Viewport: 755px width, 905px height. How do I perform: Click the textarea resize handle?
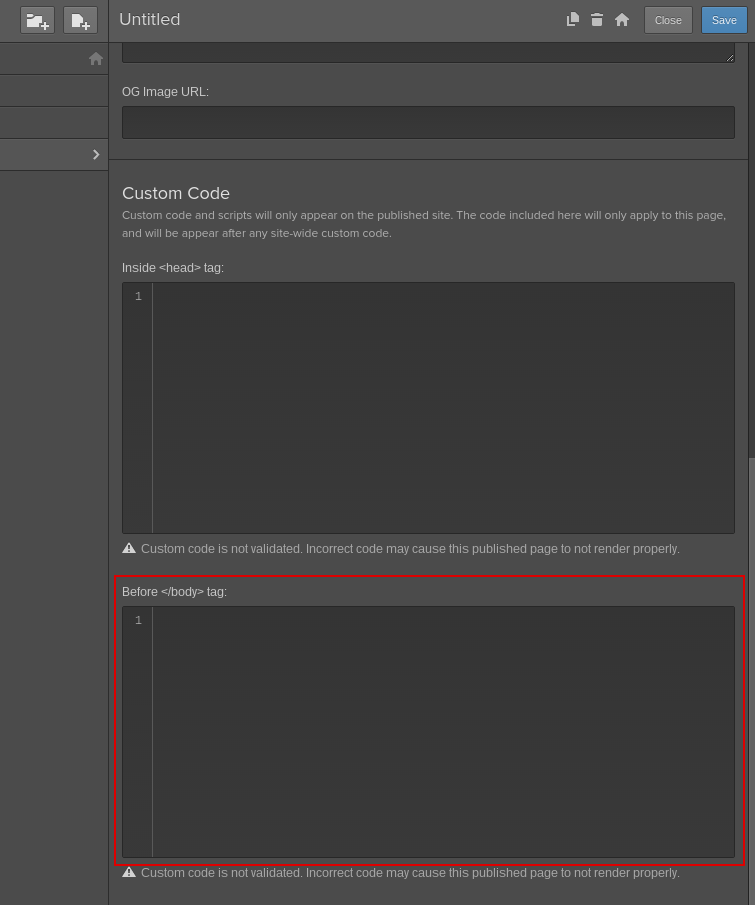point(730,57)
